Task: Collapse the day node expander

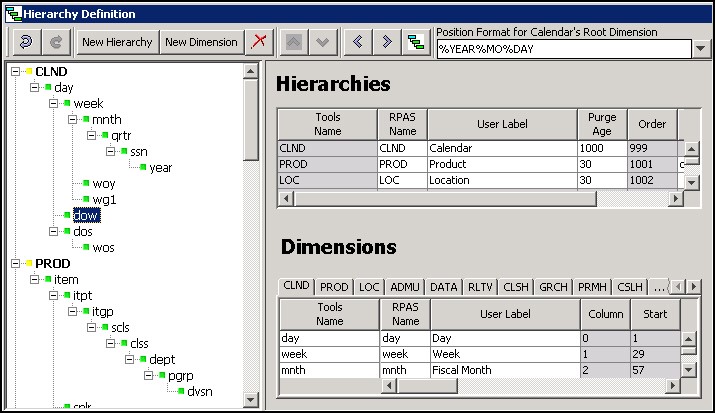Action: (34, 88)
